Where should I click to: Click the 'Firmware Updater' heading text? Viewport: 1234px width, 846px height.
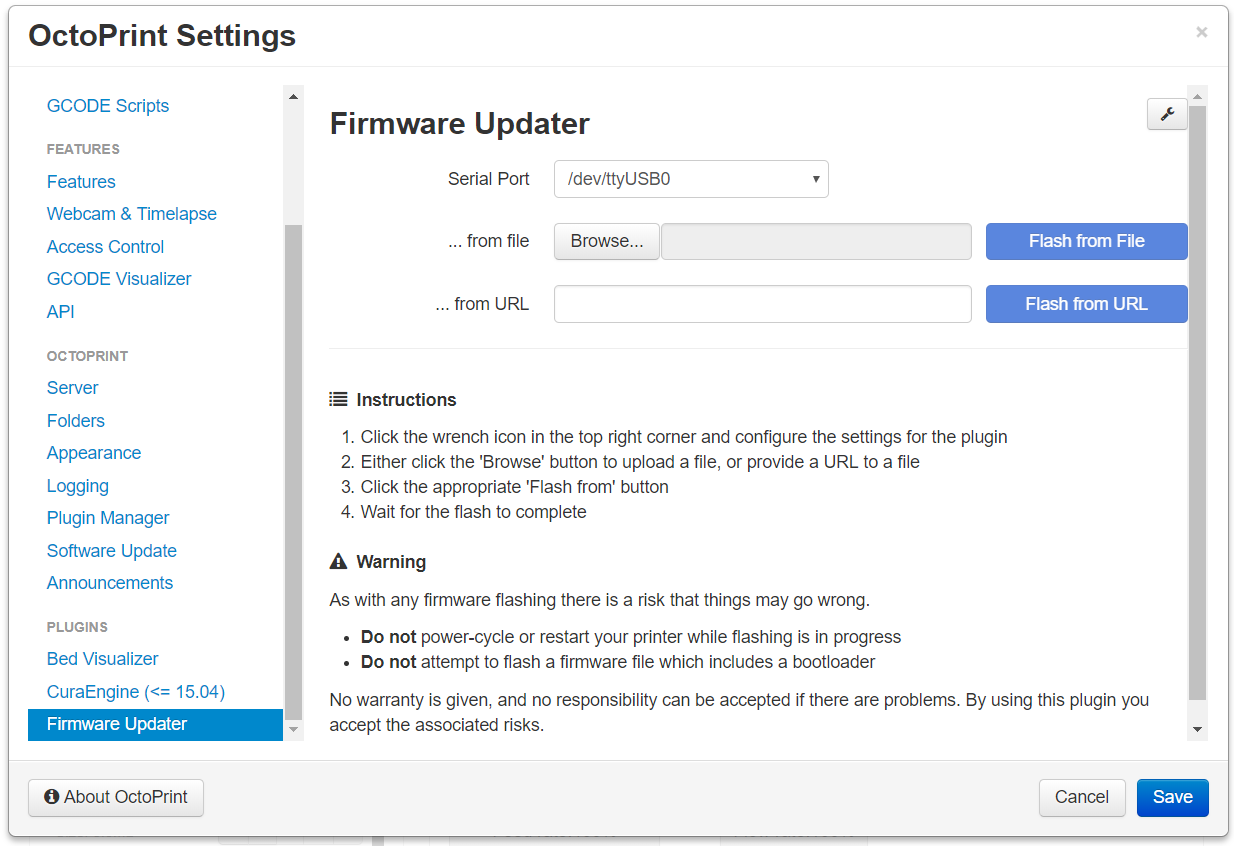[x=460, y=124]
